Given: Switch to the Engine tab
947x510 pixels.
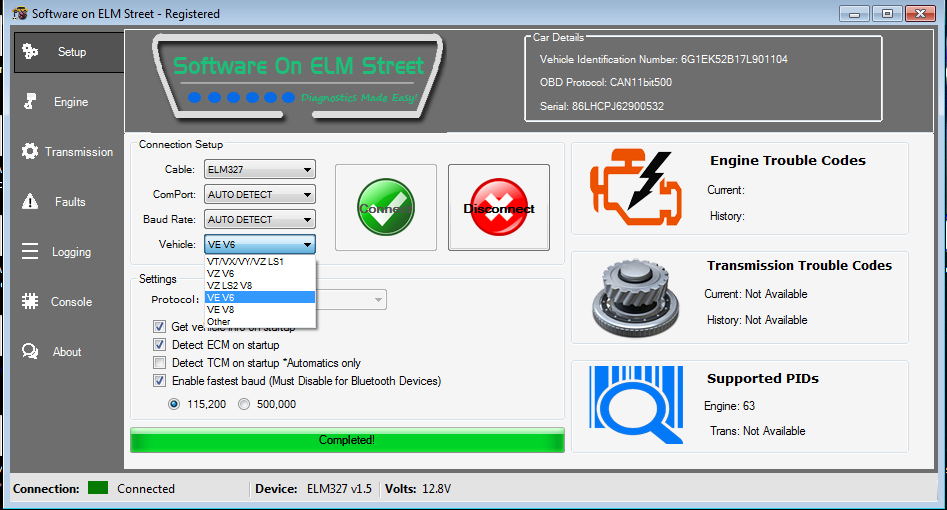Looking at the screenshot, I should [x=69, y=102].
